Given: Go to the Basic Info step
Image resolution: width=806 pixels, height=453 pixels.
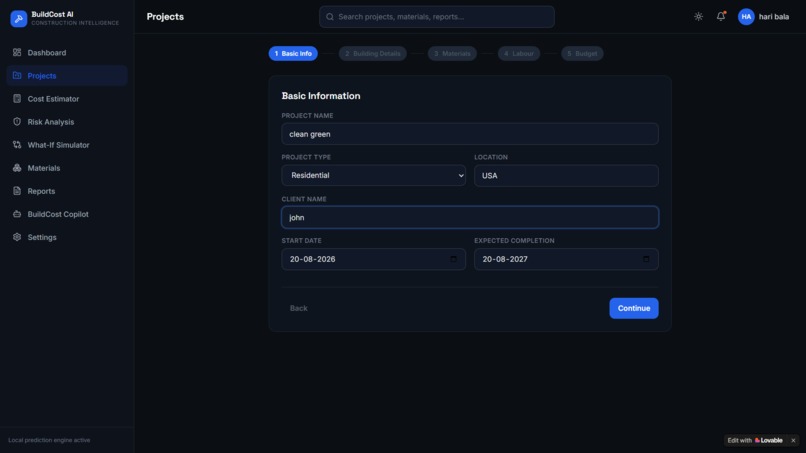Looking at the screenshot, I should click(x=293, y=53).
